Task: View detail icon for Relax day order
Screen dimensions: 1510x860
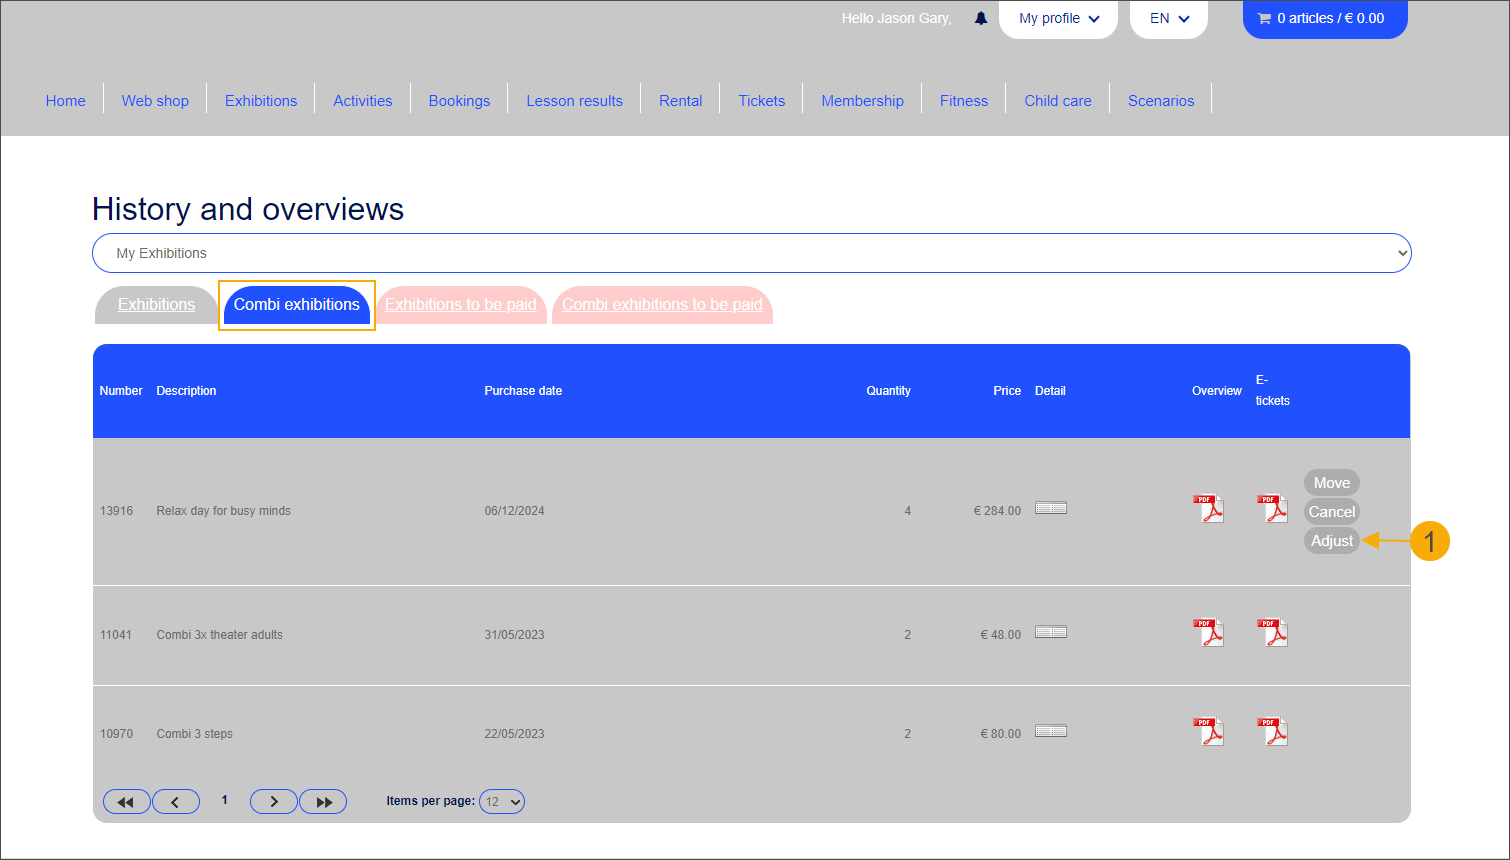Action: coord(1050,509)
